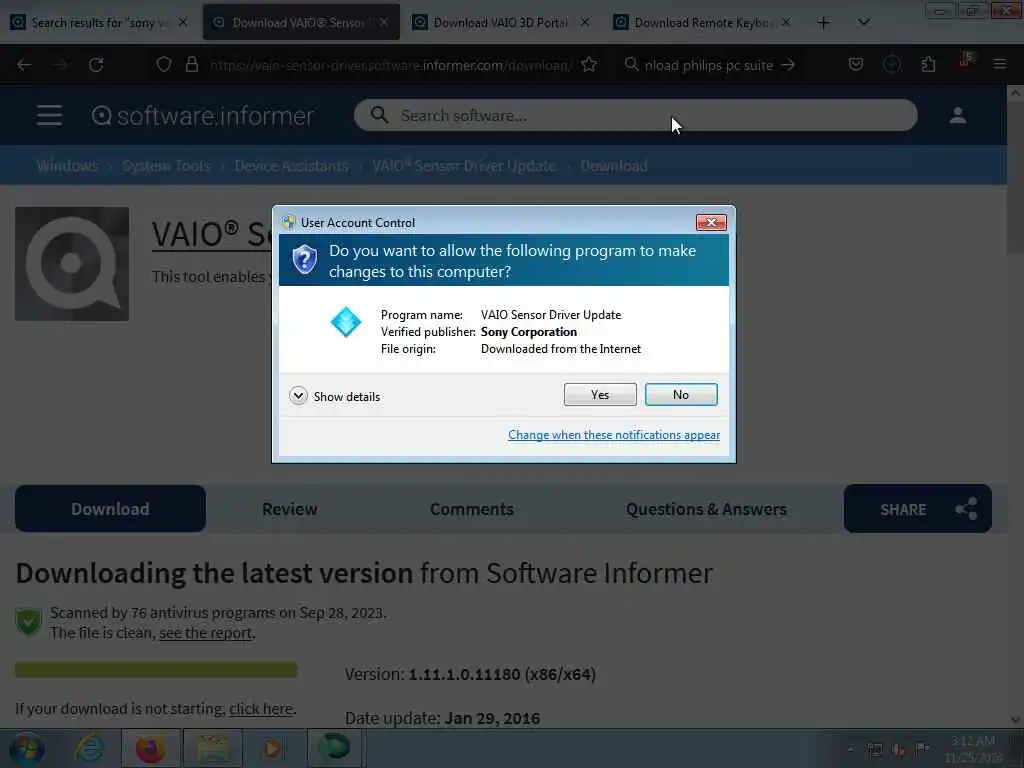Select the Download page tab

110,509
